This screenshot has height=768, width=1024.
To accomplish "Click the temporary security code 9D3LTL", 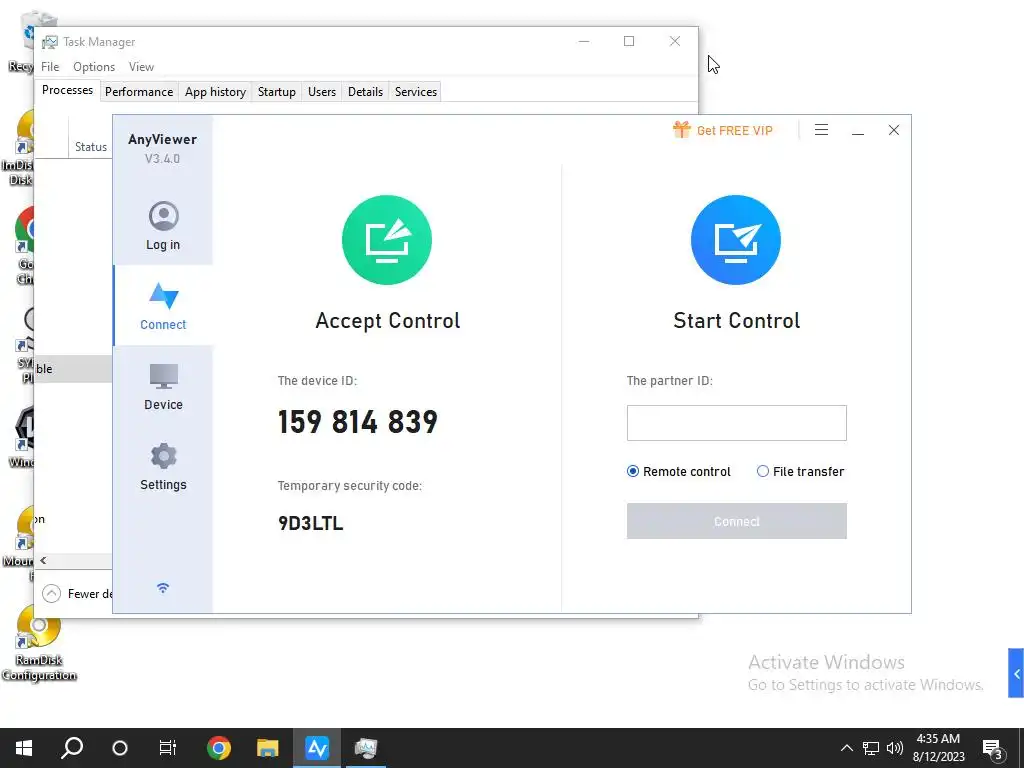I will tap(310, 523).
